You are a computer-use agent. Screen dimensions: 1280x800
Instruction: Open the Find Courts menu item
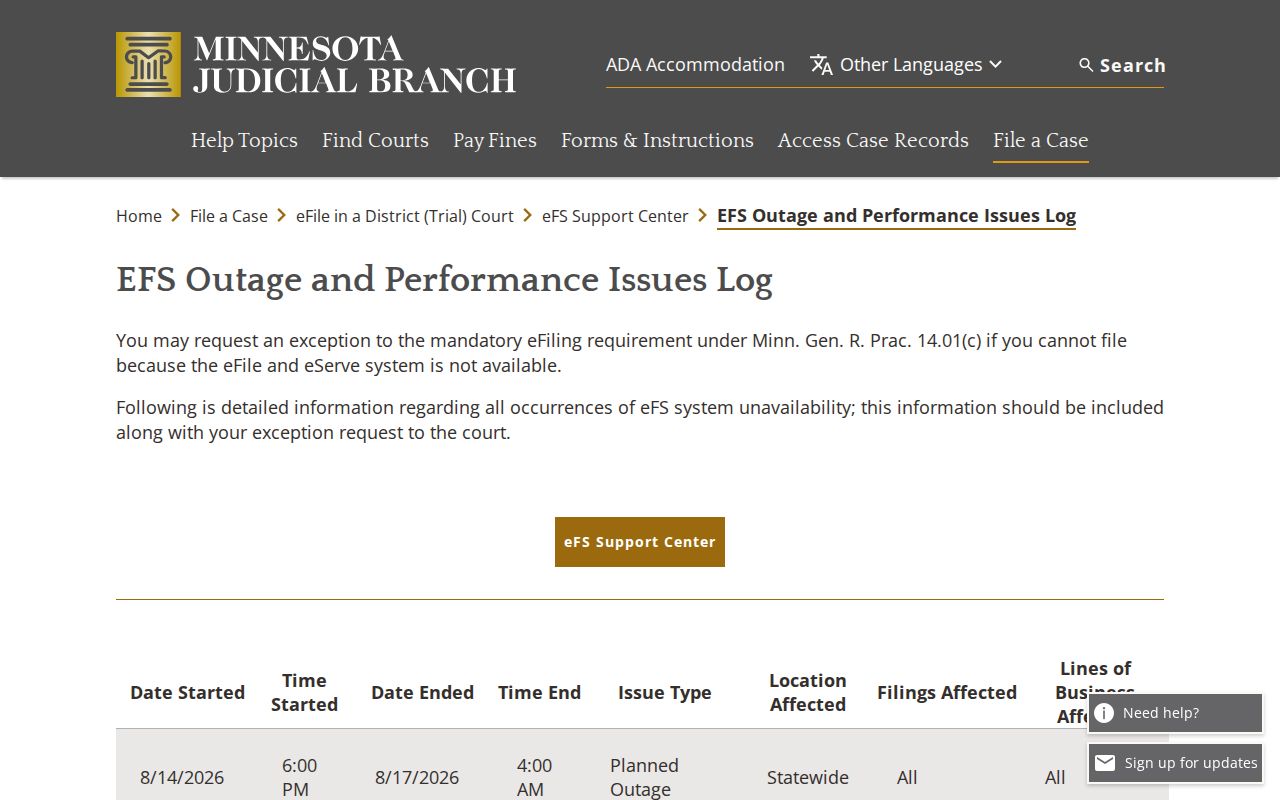tap(375, 140)
